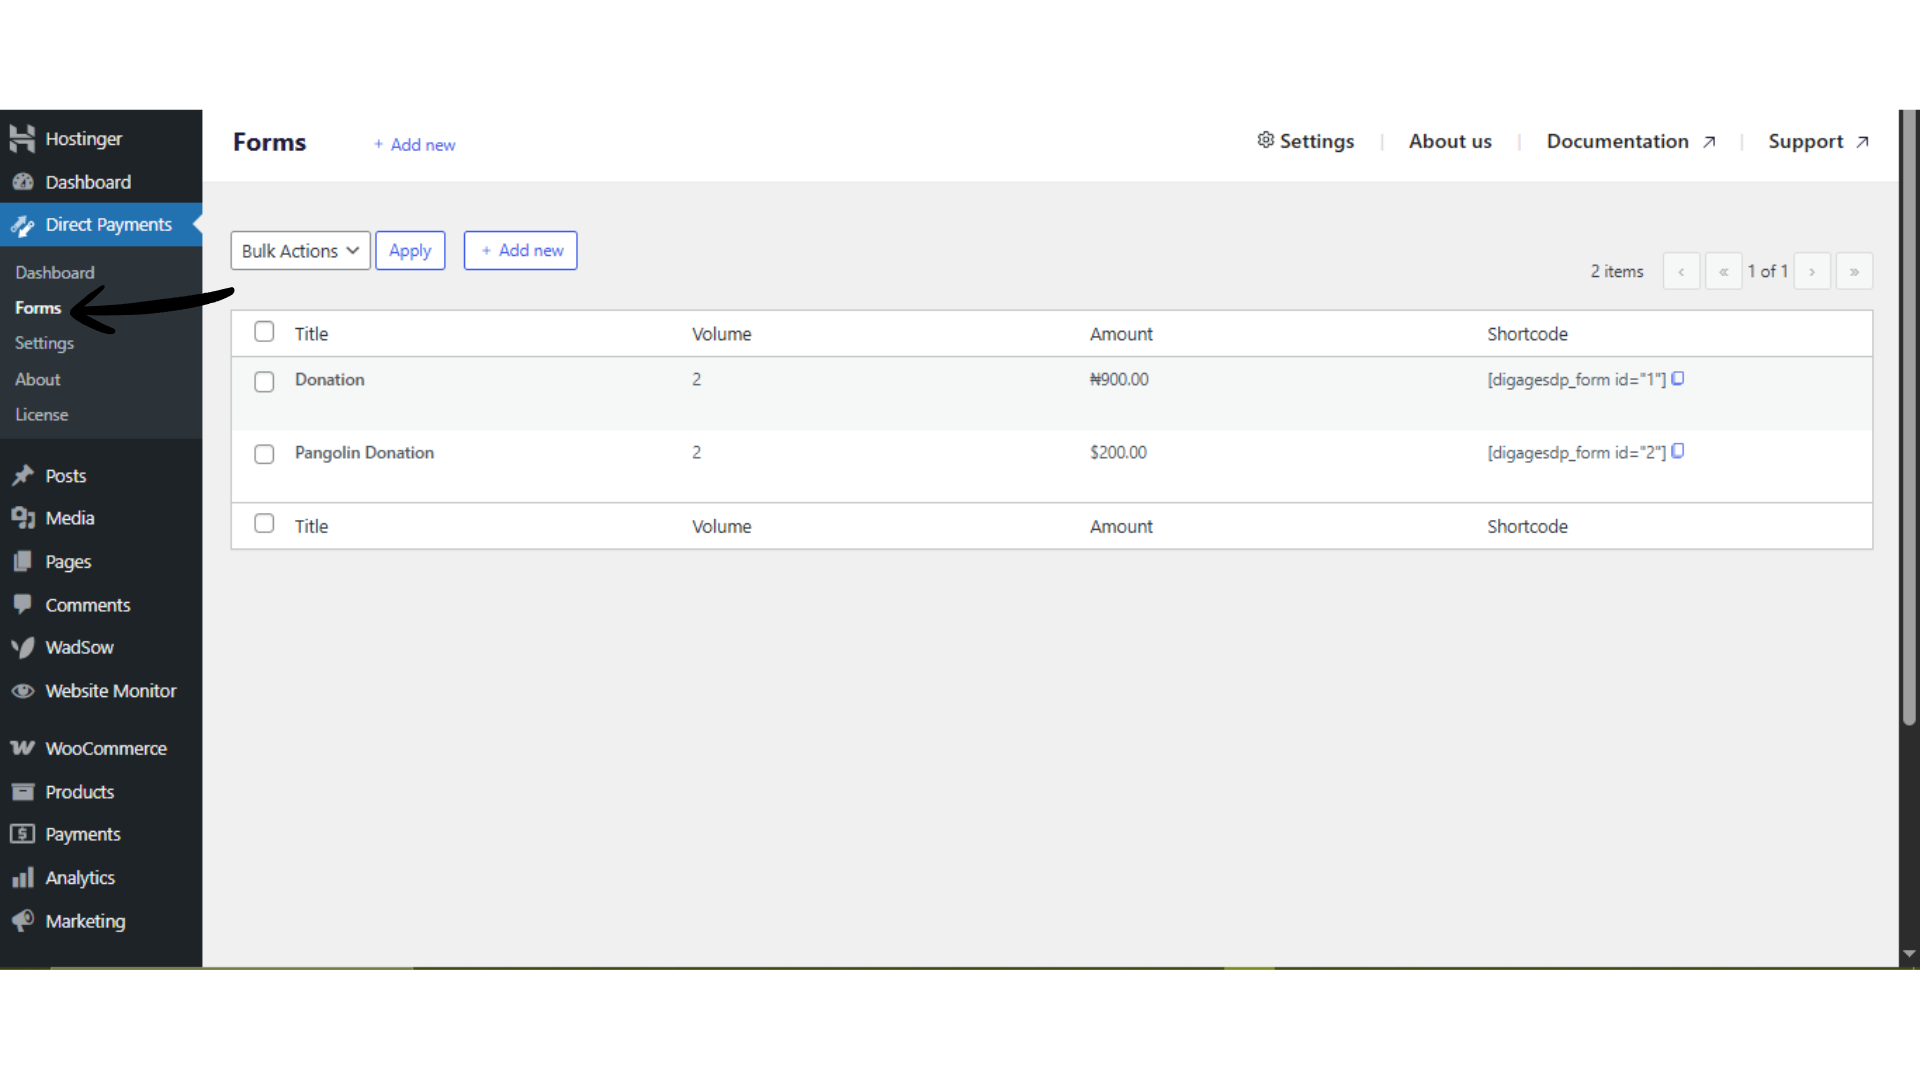Check the Donation row checkbox

point(264,382)
